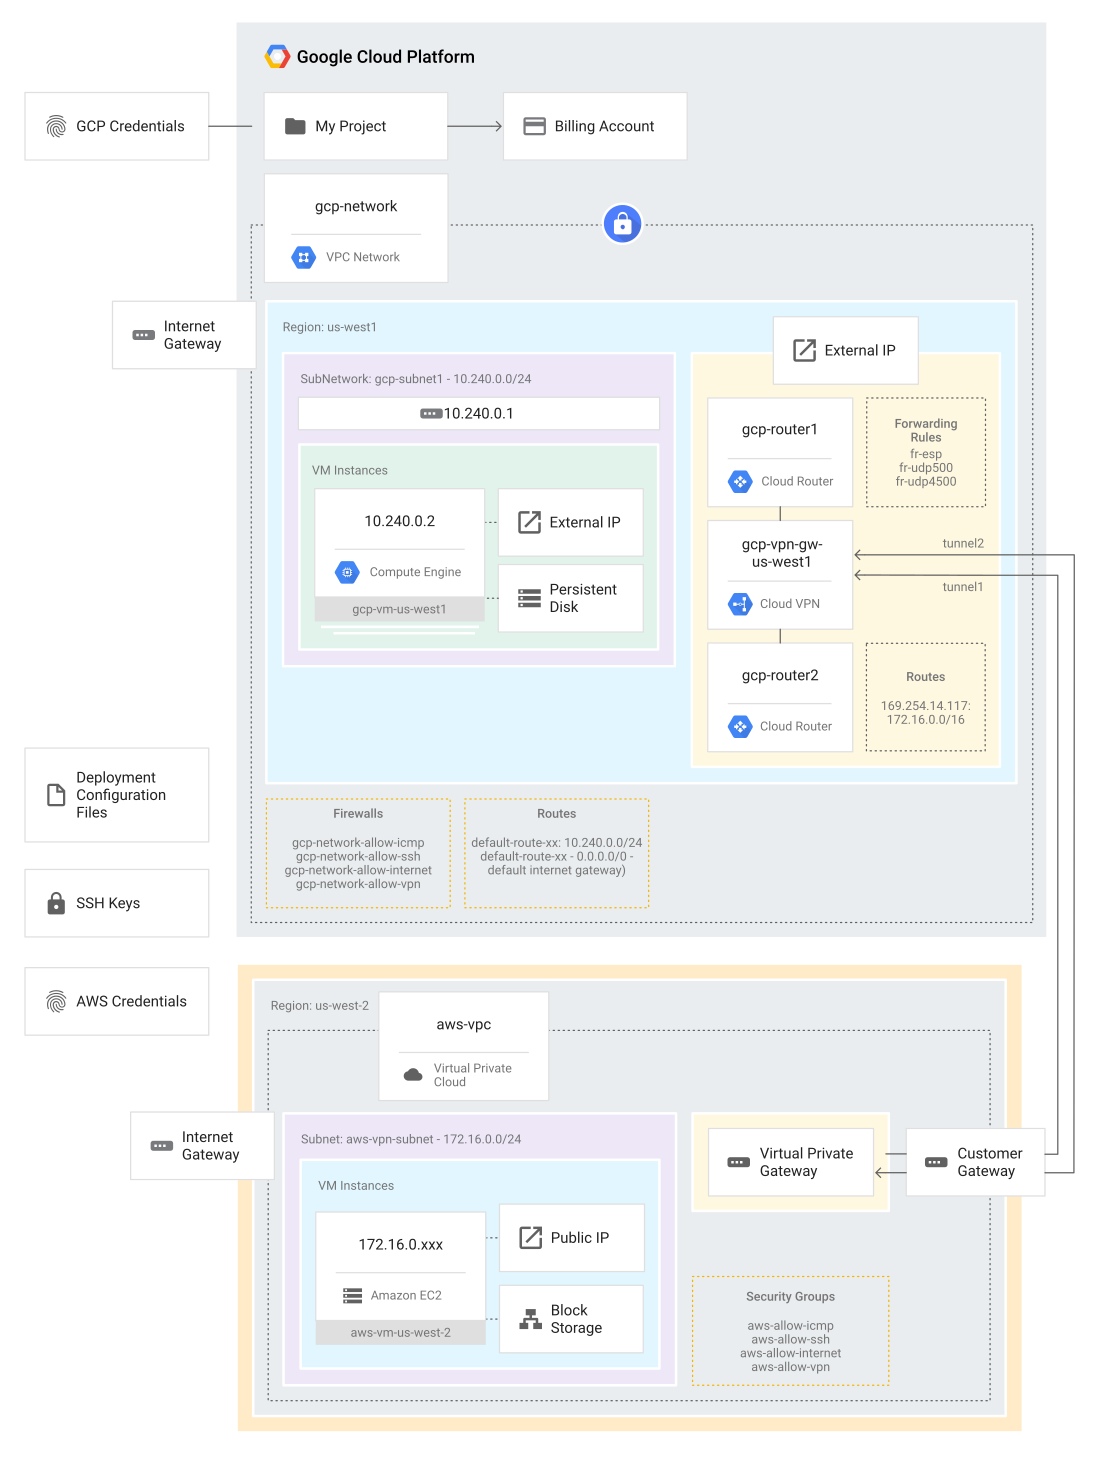Click the Google Cloud Platform logo

click(275, 56)
